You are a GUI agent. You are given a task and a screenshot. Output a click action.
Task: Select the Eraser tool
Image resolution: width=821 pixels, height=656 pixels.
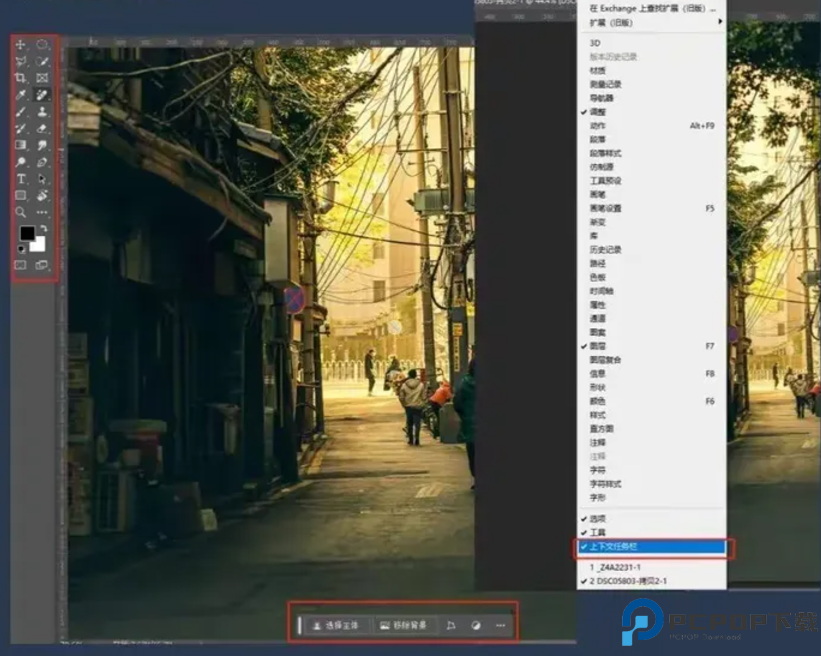click(x=42, y=128)
